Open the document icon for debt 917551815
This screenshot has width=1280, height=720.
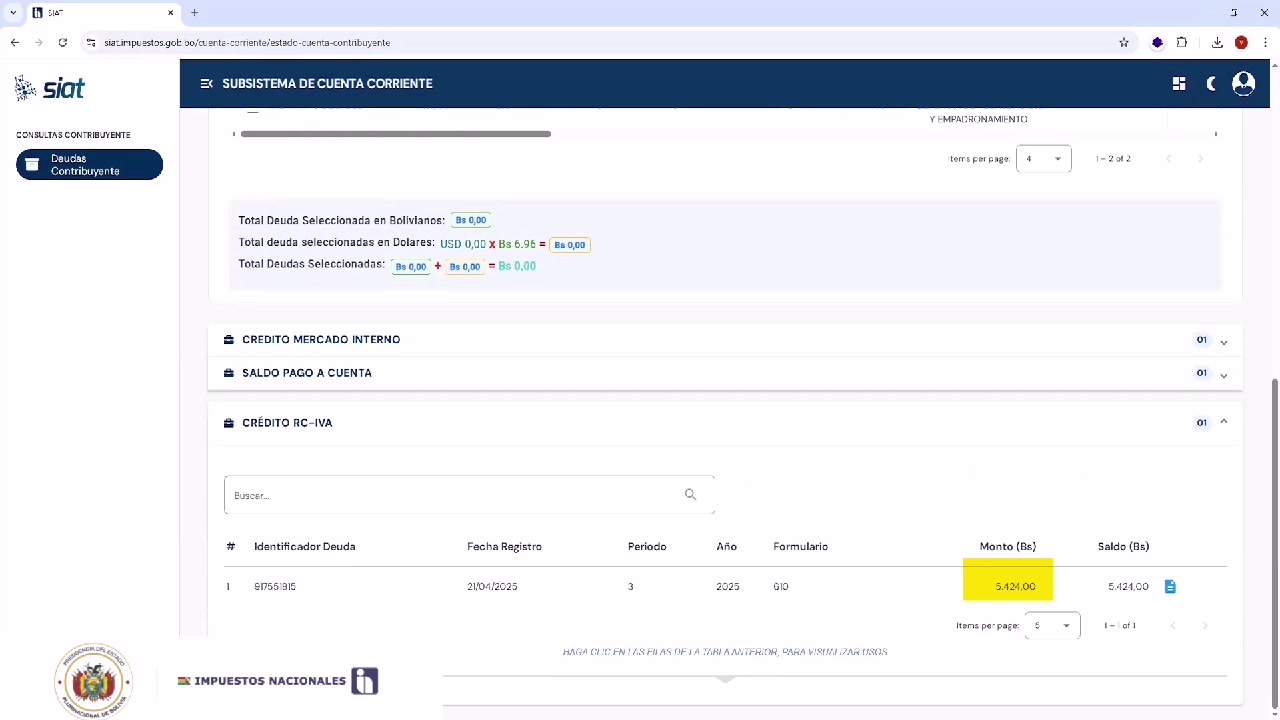(x=1170, y=587)
